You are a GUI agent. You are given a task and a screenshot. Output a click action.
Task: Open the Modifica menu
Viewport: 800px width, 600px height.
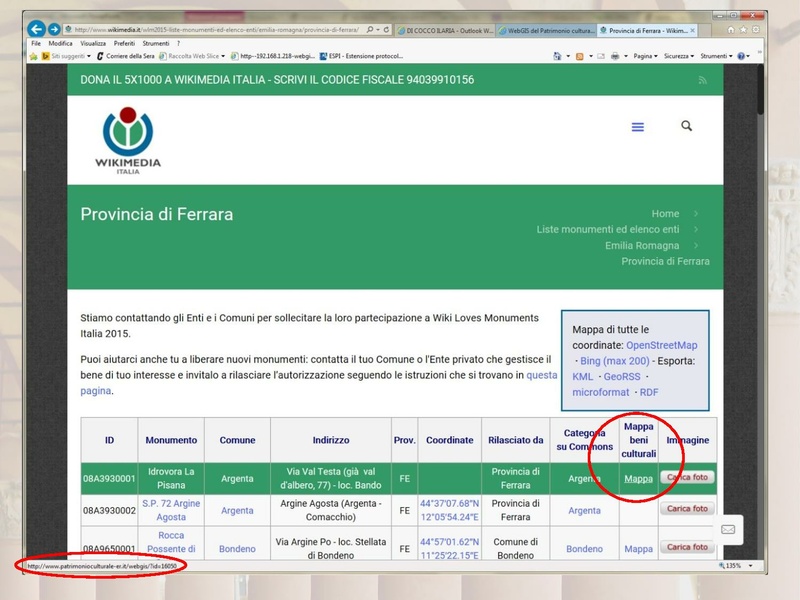pyautogui.click(x=61, y=43)
